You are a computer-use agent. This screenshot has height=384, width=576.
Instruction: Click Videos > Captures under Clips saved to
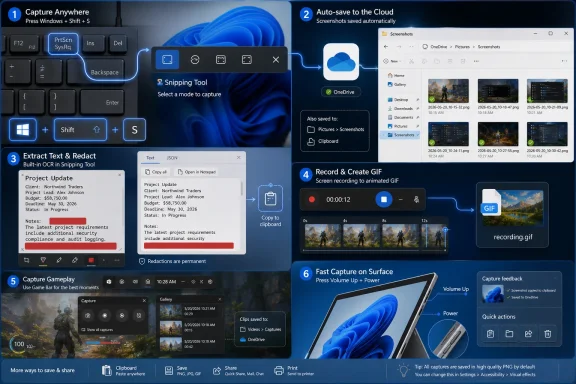[x=260, y=329]
